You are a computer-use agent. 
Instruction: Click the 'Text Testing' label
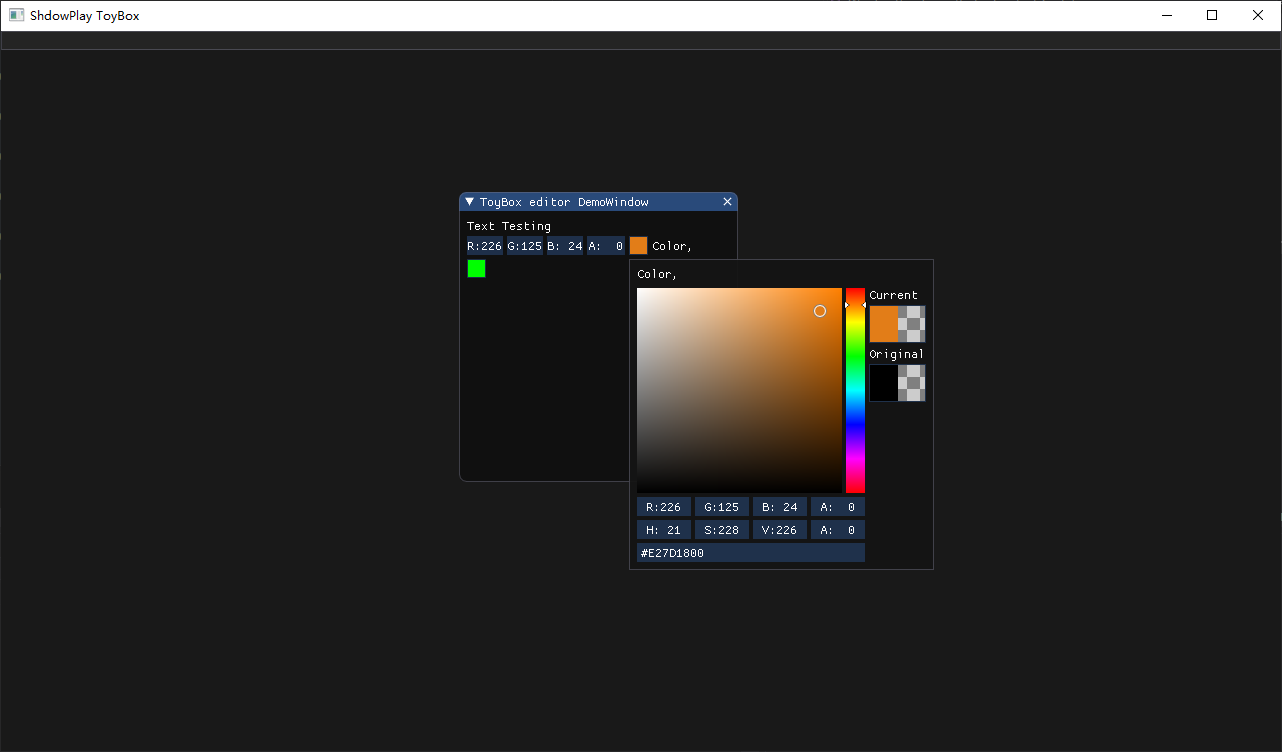pos(509,227)
